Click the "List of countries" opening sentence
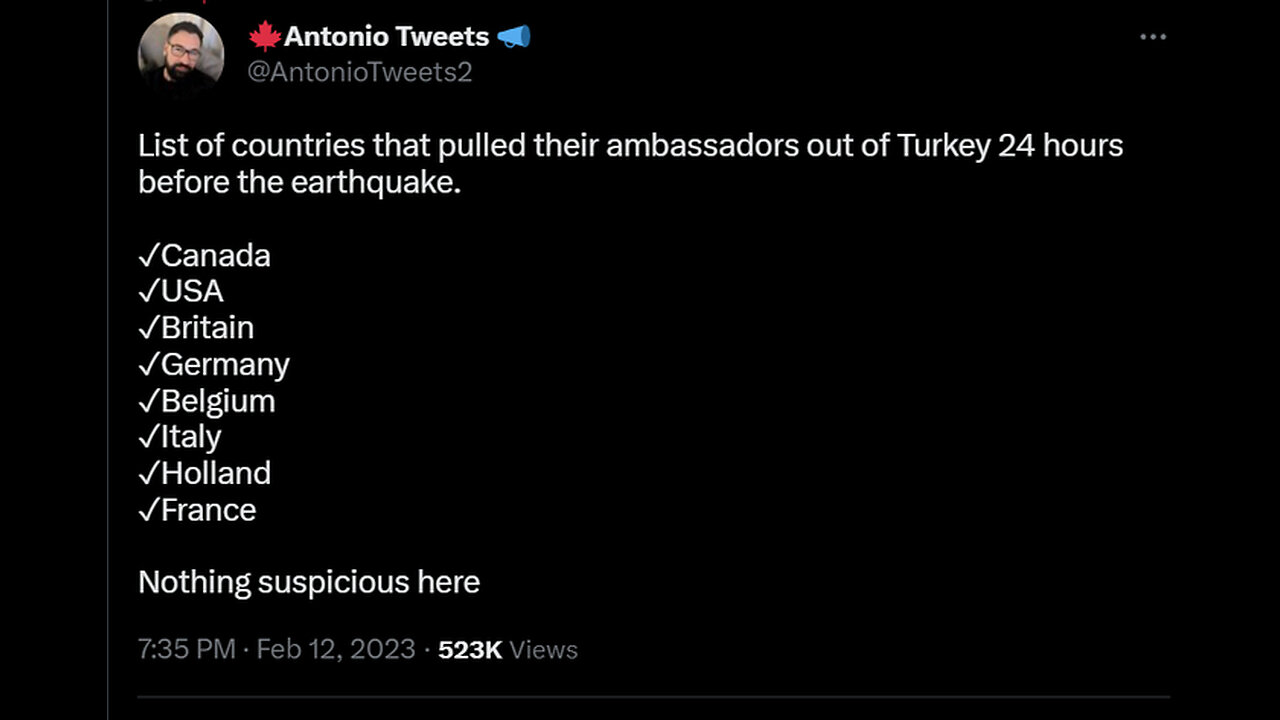 pos(630,146)
